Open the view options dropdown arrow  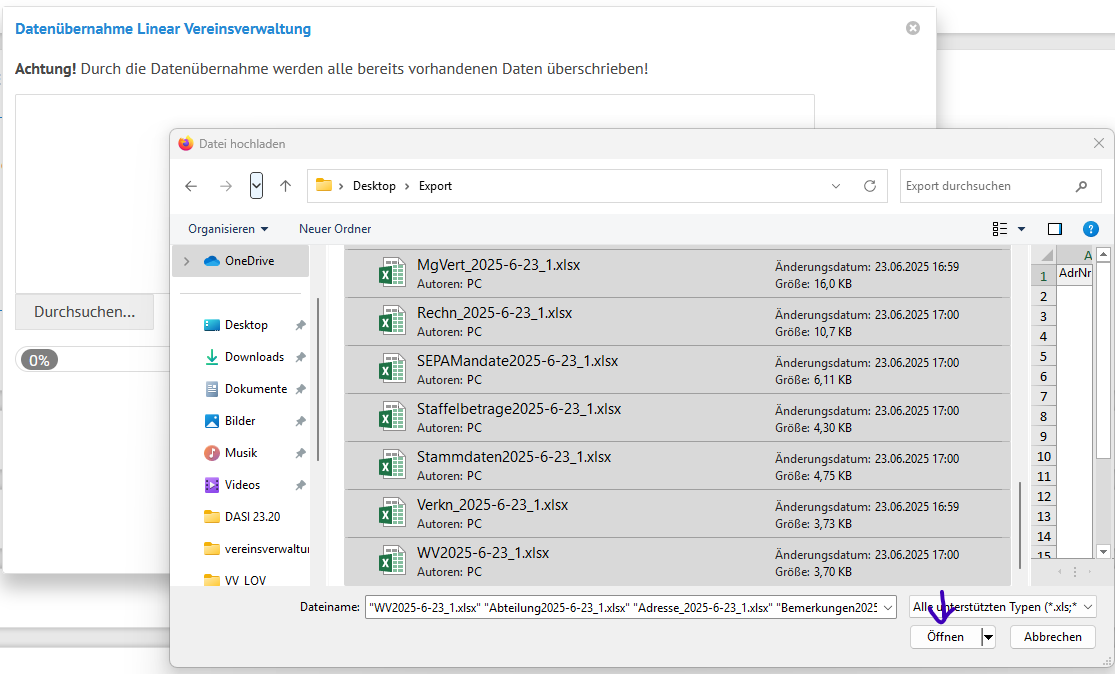(x=1021, y=229)
